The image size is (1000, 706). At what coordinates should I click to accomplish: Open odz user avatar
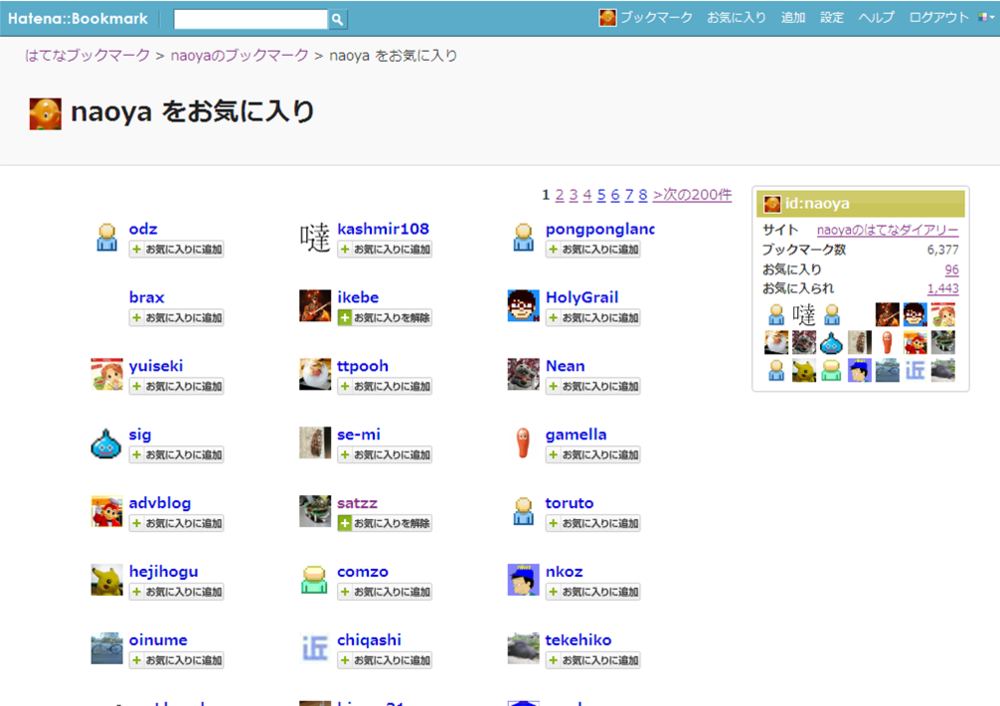click(x=107, y=237)
